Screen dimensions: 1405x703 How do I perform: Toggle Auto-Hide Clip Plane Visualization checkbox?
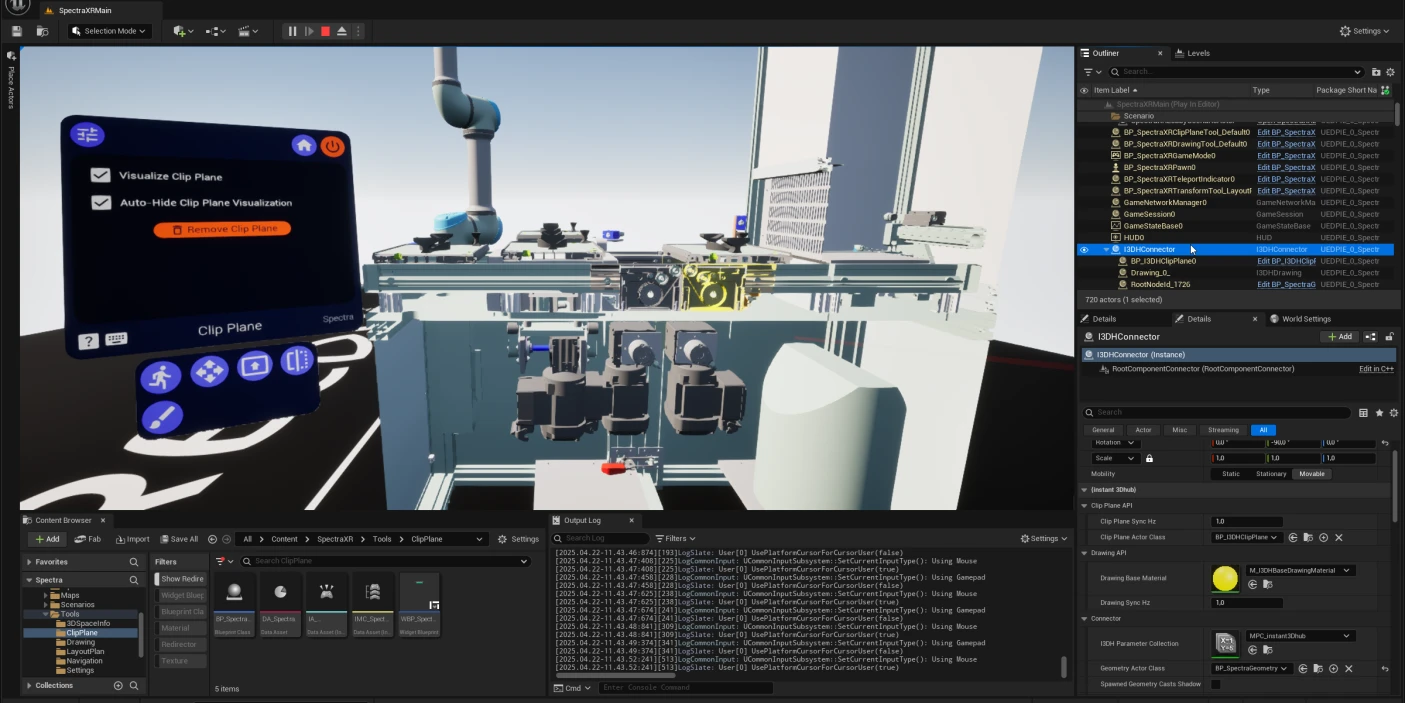coord(100,203)
